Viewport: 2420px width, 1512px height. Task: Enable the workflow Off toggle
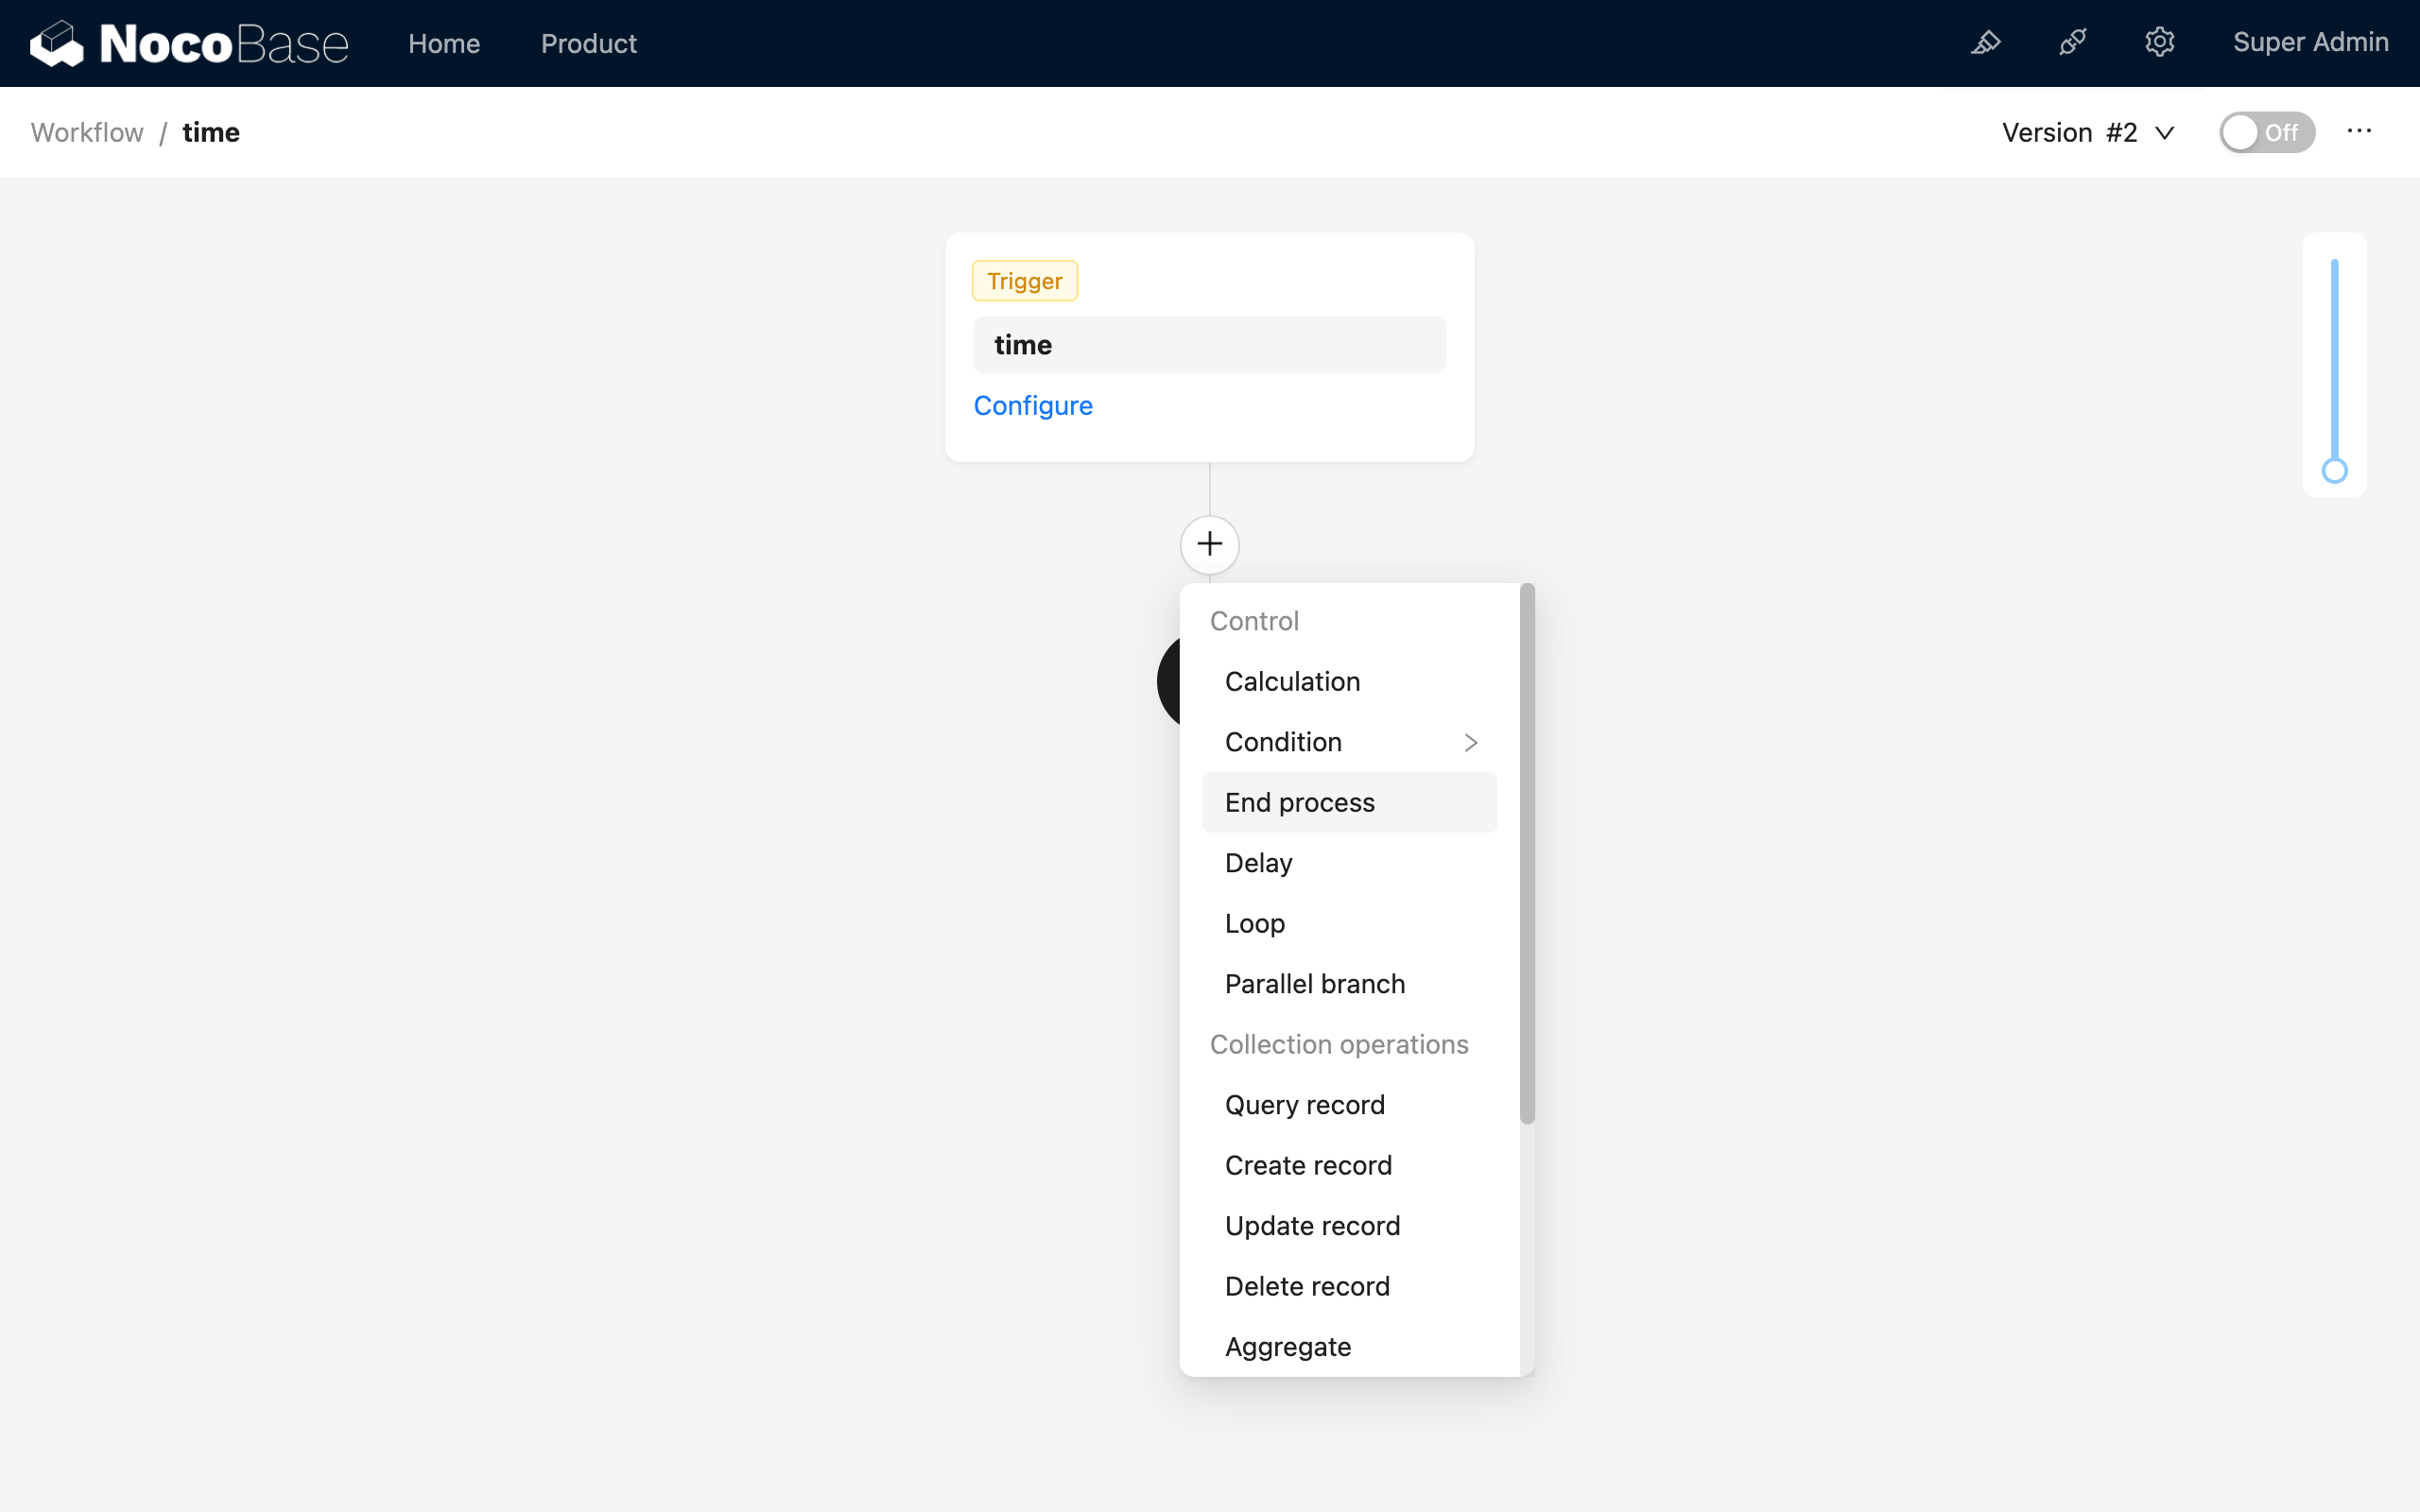(2266, 131)
